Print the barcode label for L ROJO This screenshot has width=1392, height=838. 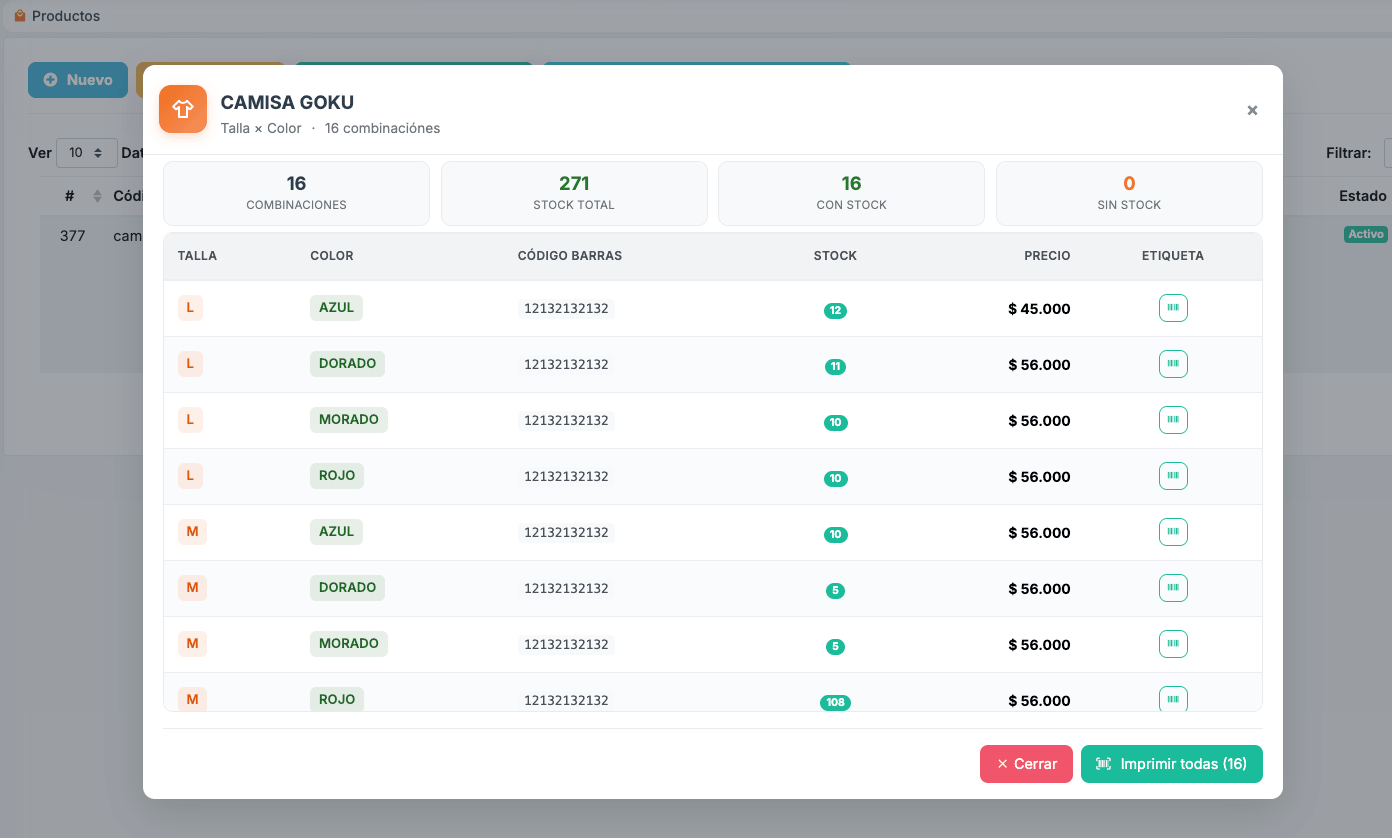[x=1173, y=476]
